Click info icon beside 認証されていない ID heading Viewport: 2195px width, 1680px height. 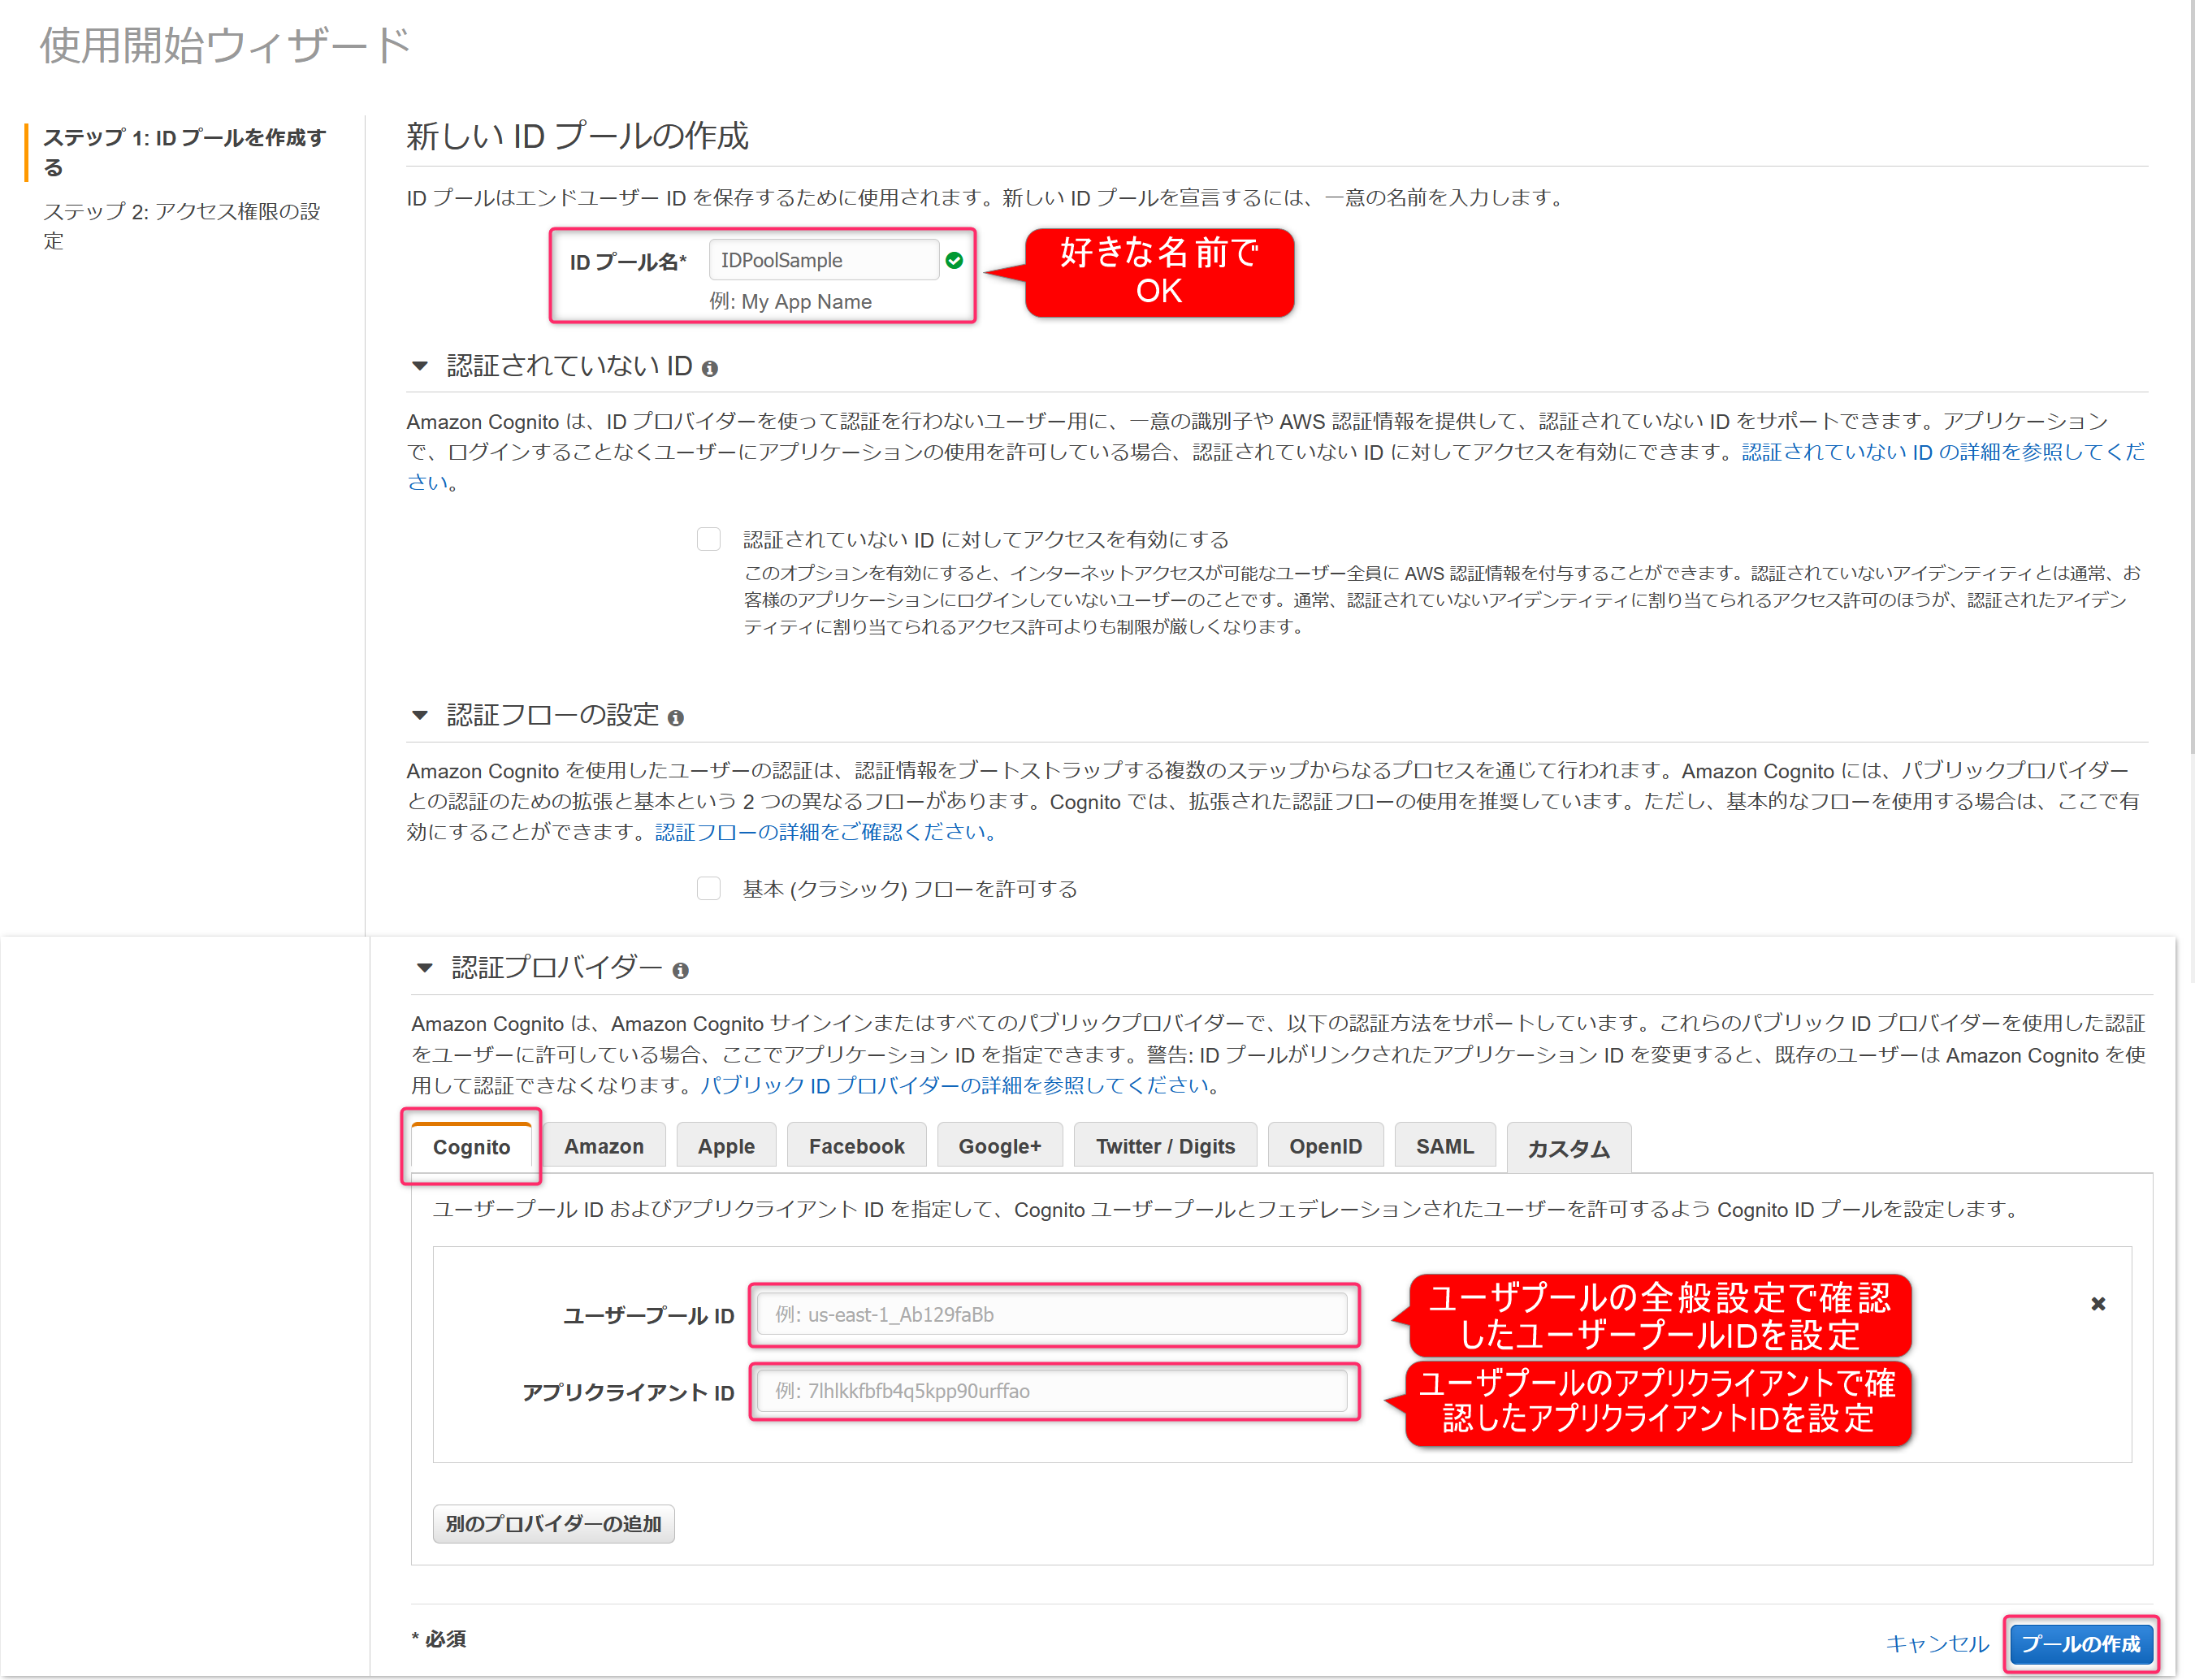(x=710, y=369)
